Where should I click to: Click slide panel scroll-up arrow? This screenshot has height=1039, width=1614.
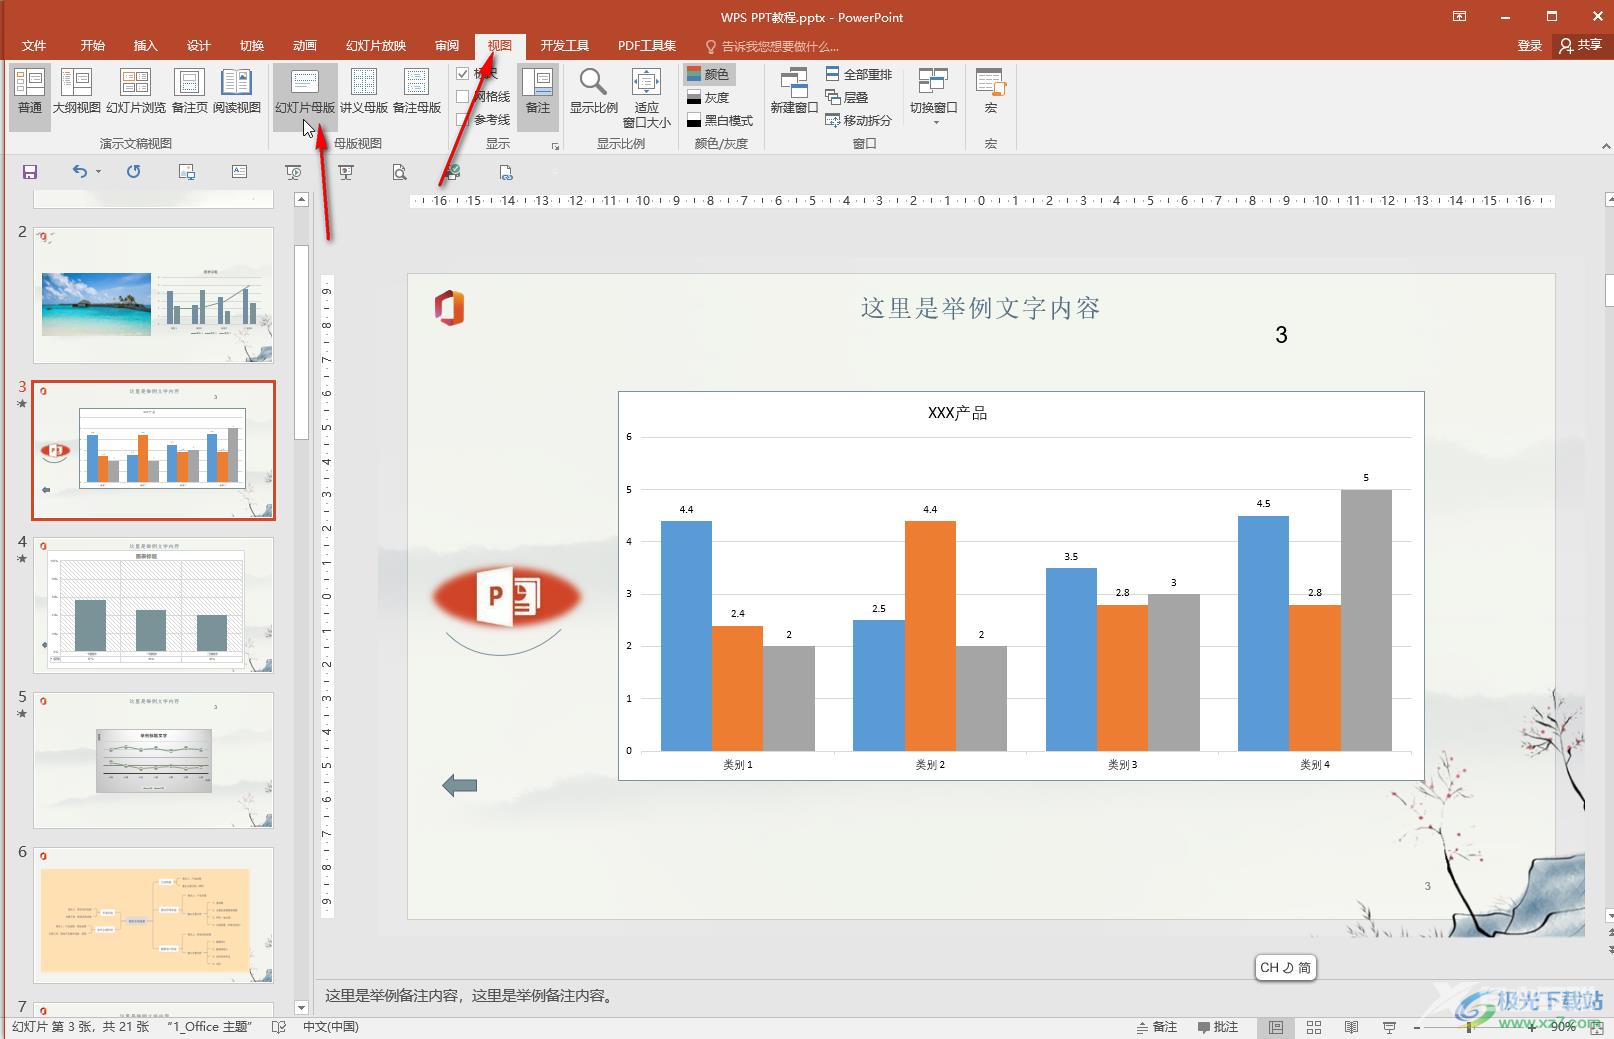(x=301, y=200)
